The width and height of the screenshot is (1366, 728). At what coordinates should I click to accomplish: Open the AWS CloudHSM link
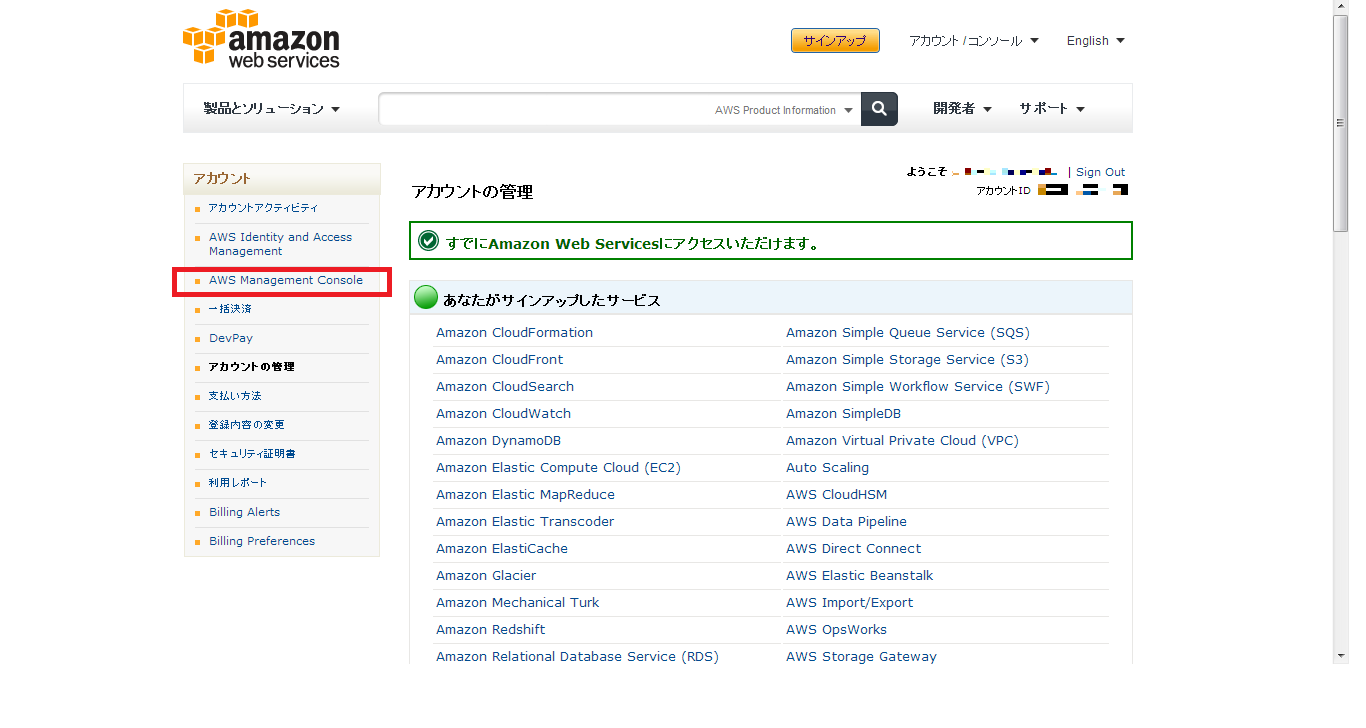point(836,495)
